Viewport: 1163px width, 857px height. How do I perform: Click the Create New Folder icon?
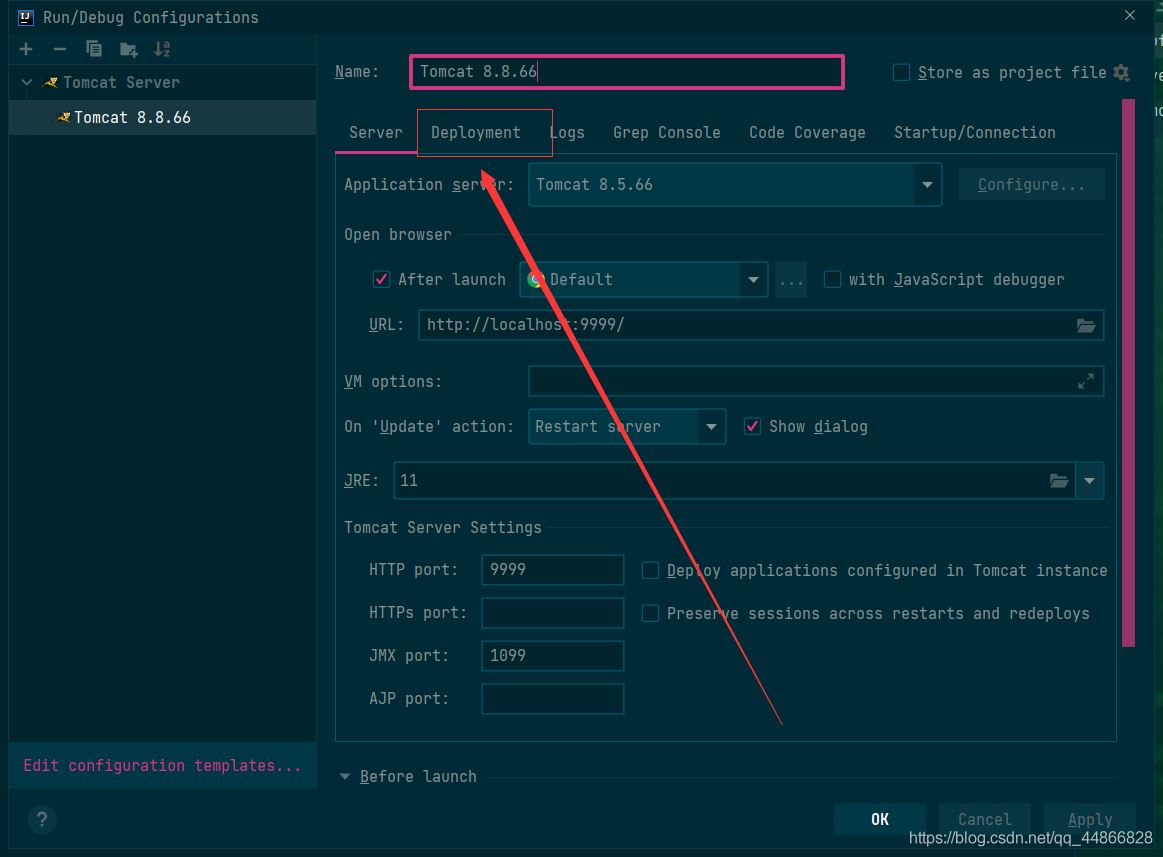pos(128,49)
